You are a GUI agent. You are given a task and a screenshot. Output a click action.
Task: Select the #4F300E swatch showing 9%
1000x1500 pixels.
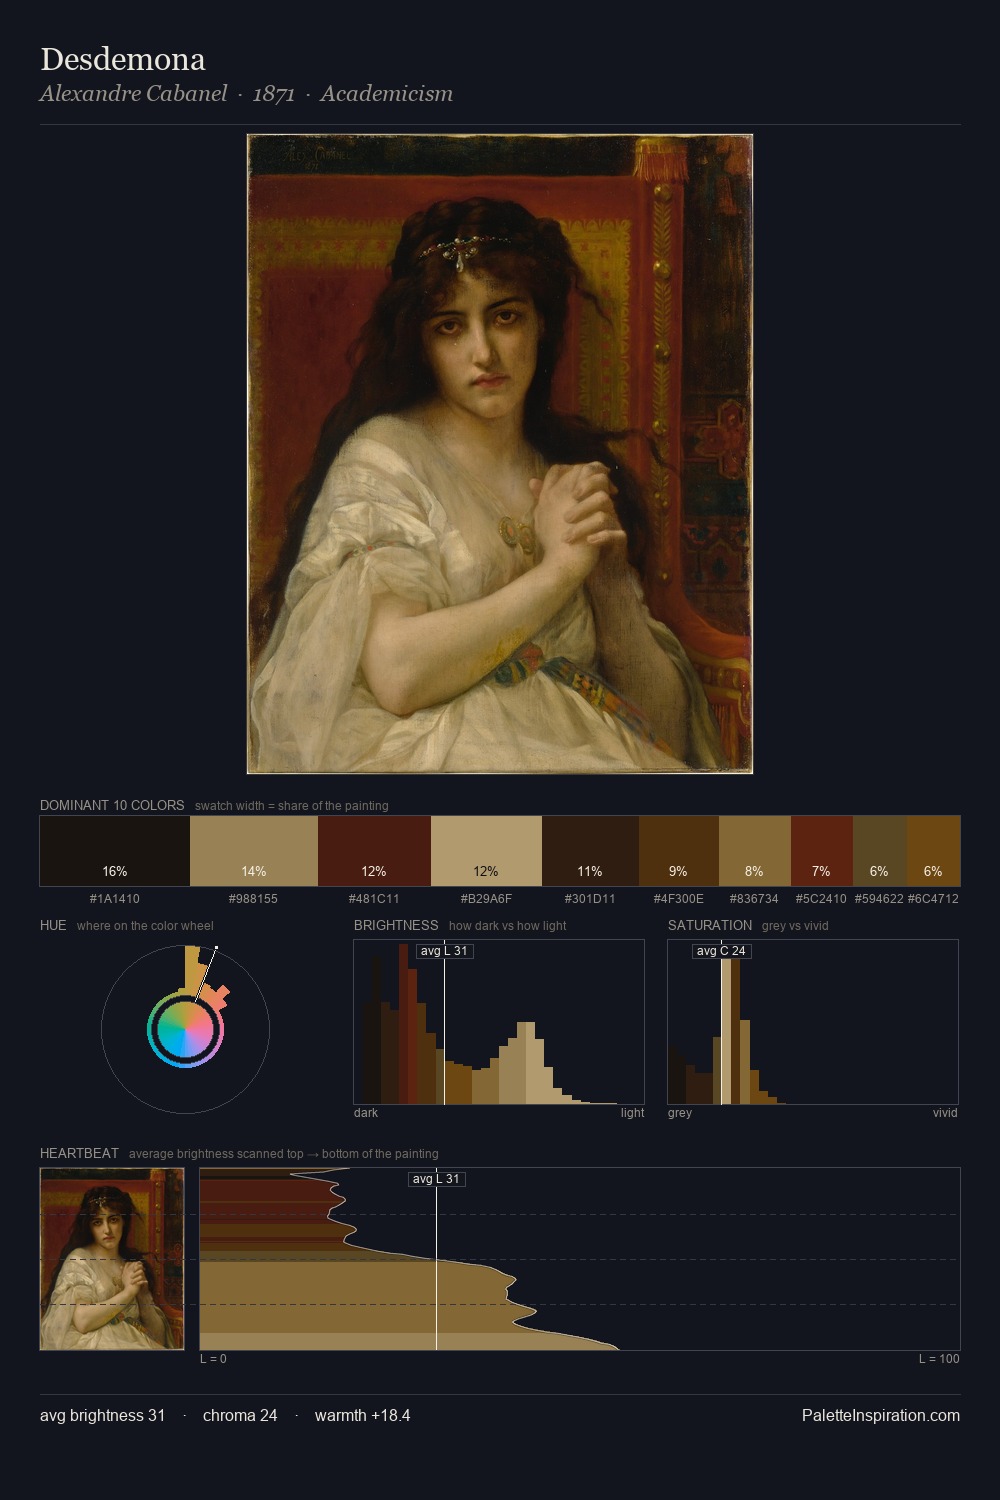click(x=679, y=851)
